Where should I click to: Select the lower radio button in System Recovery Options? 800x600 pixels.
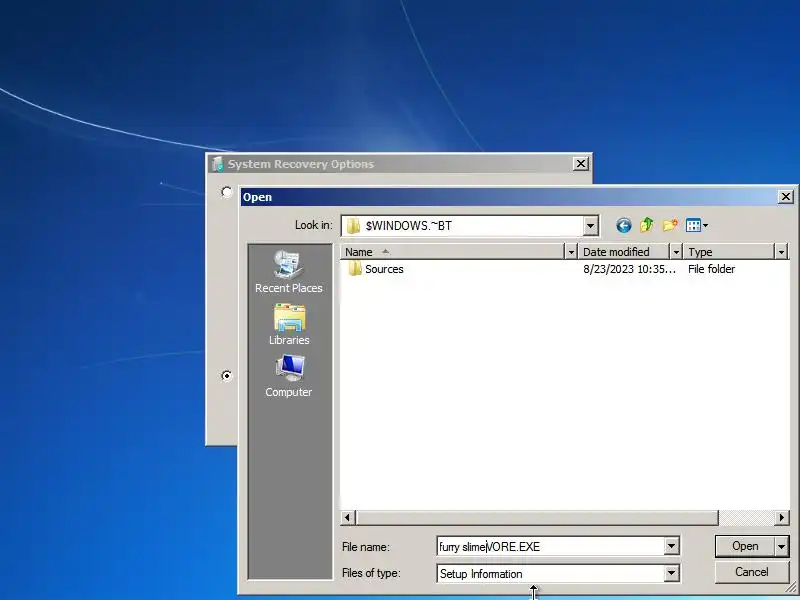click(227, 376)
